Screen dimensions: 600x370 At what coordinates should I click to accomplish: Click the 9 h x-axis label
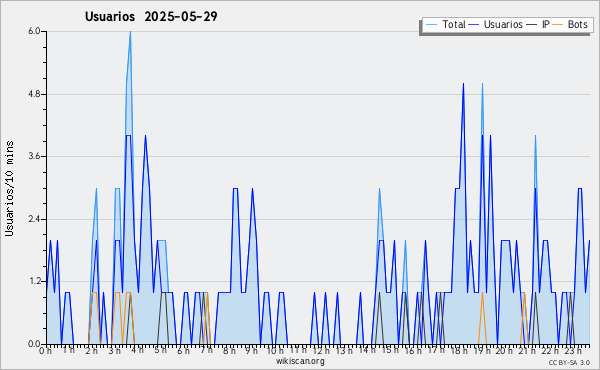point(252,350)
